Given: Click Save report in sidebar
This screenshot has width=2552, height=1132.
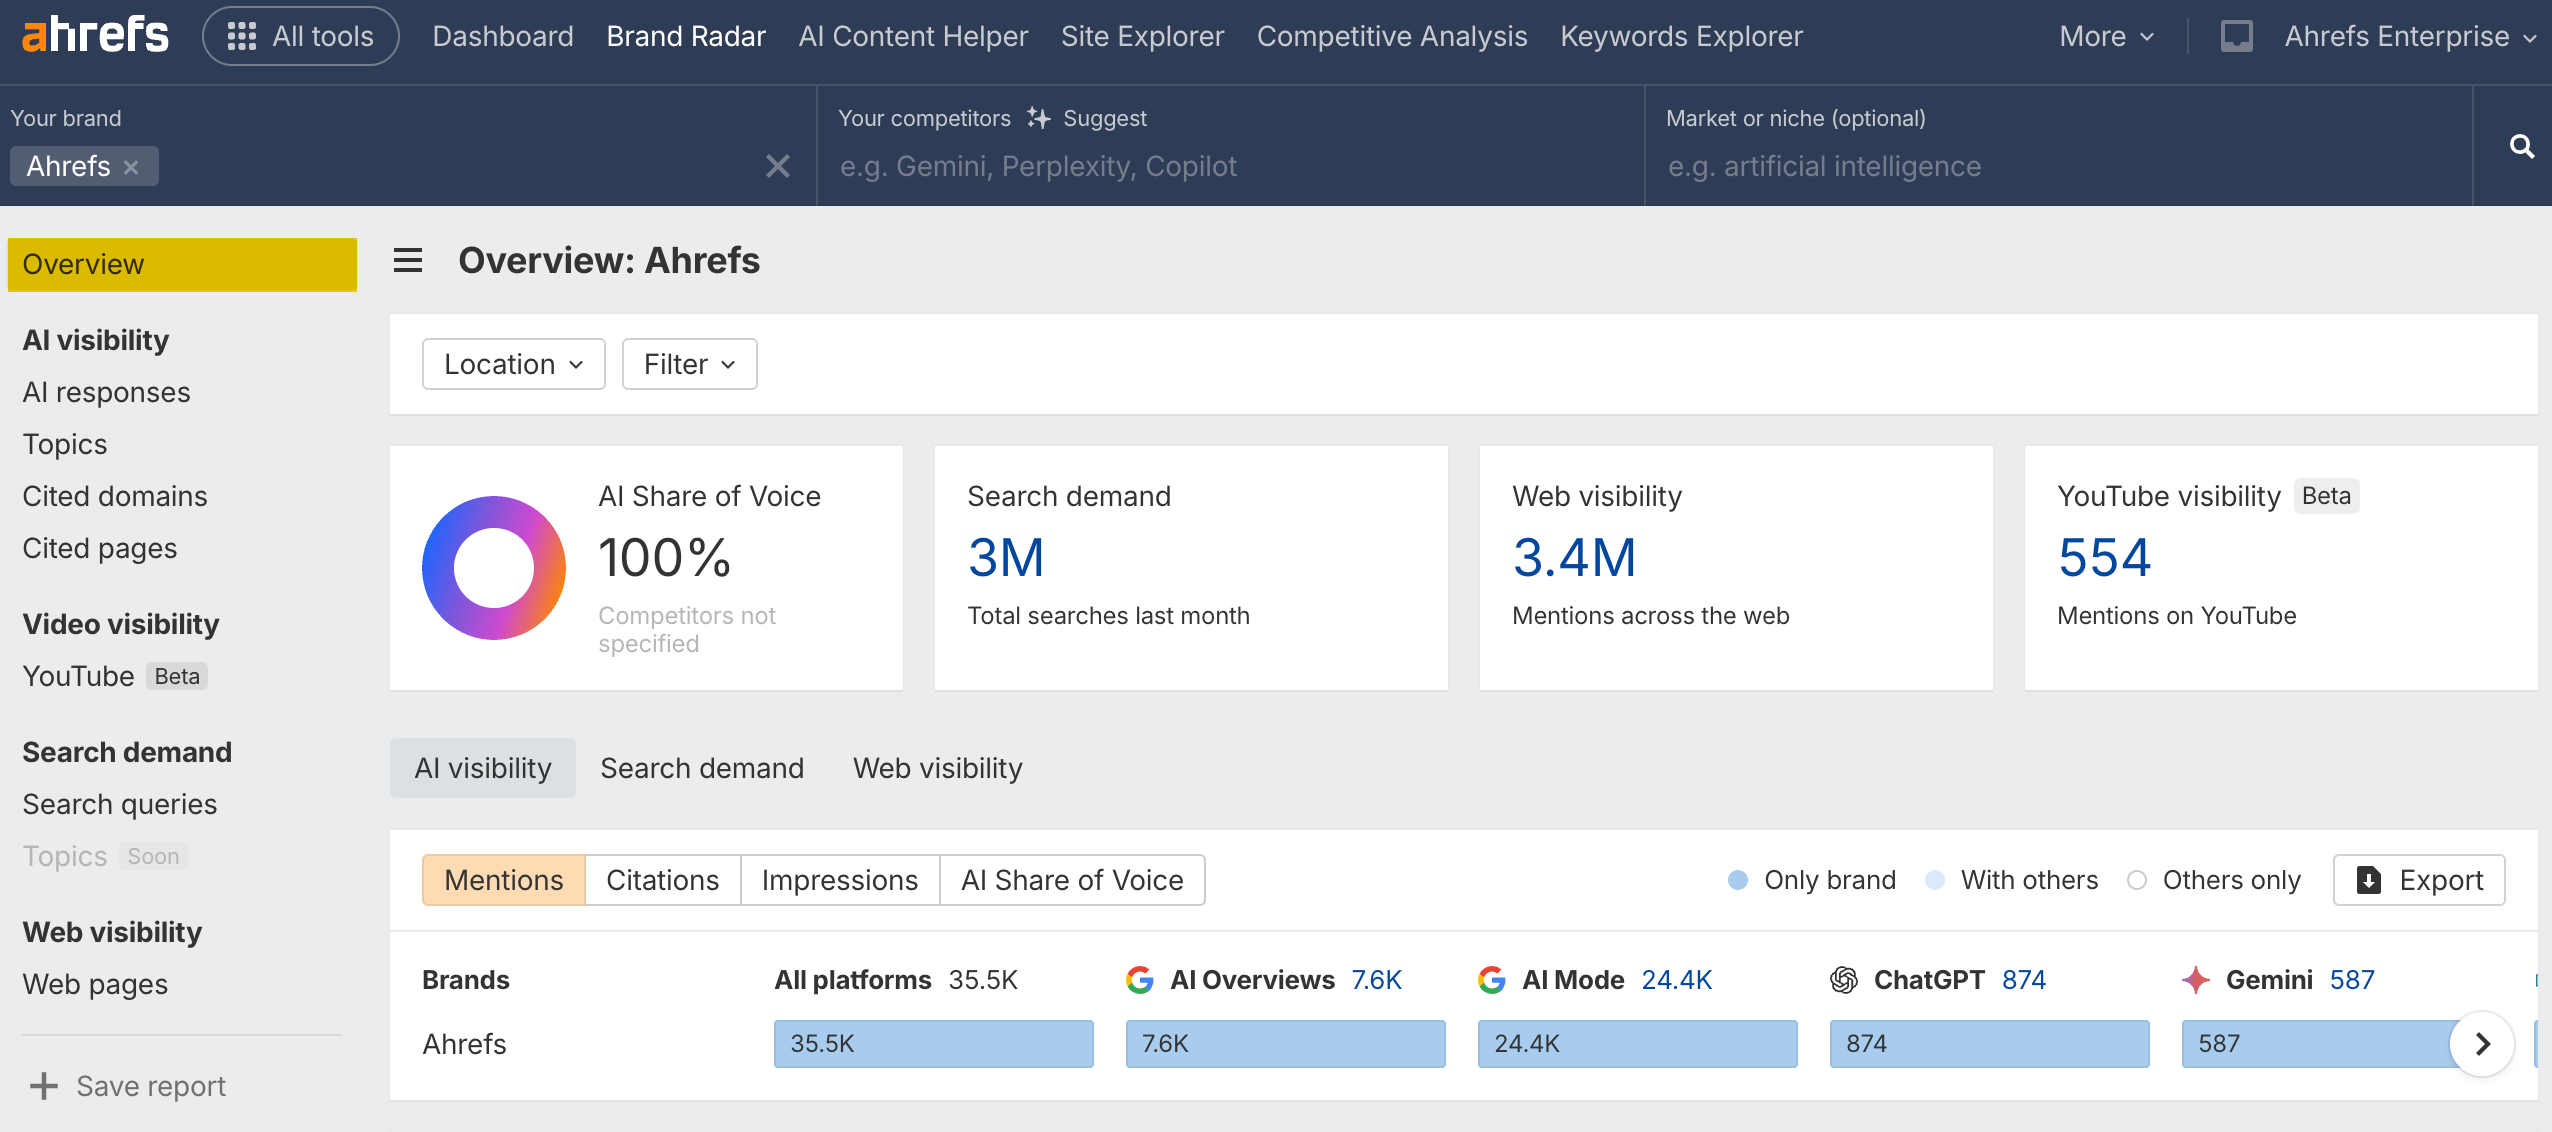Looking at the screenshot, I should (x=128, y=1086).
